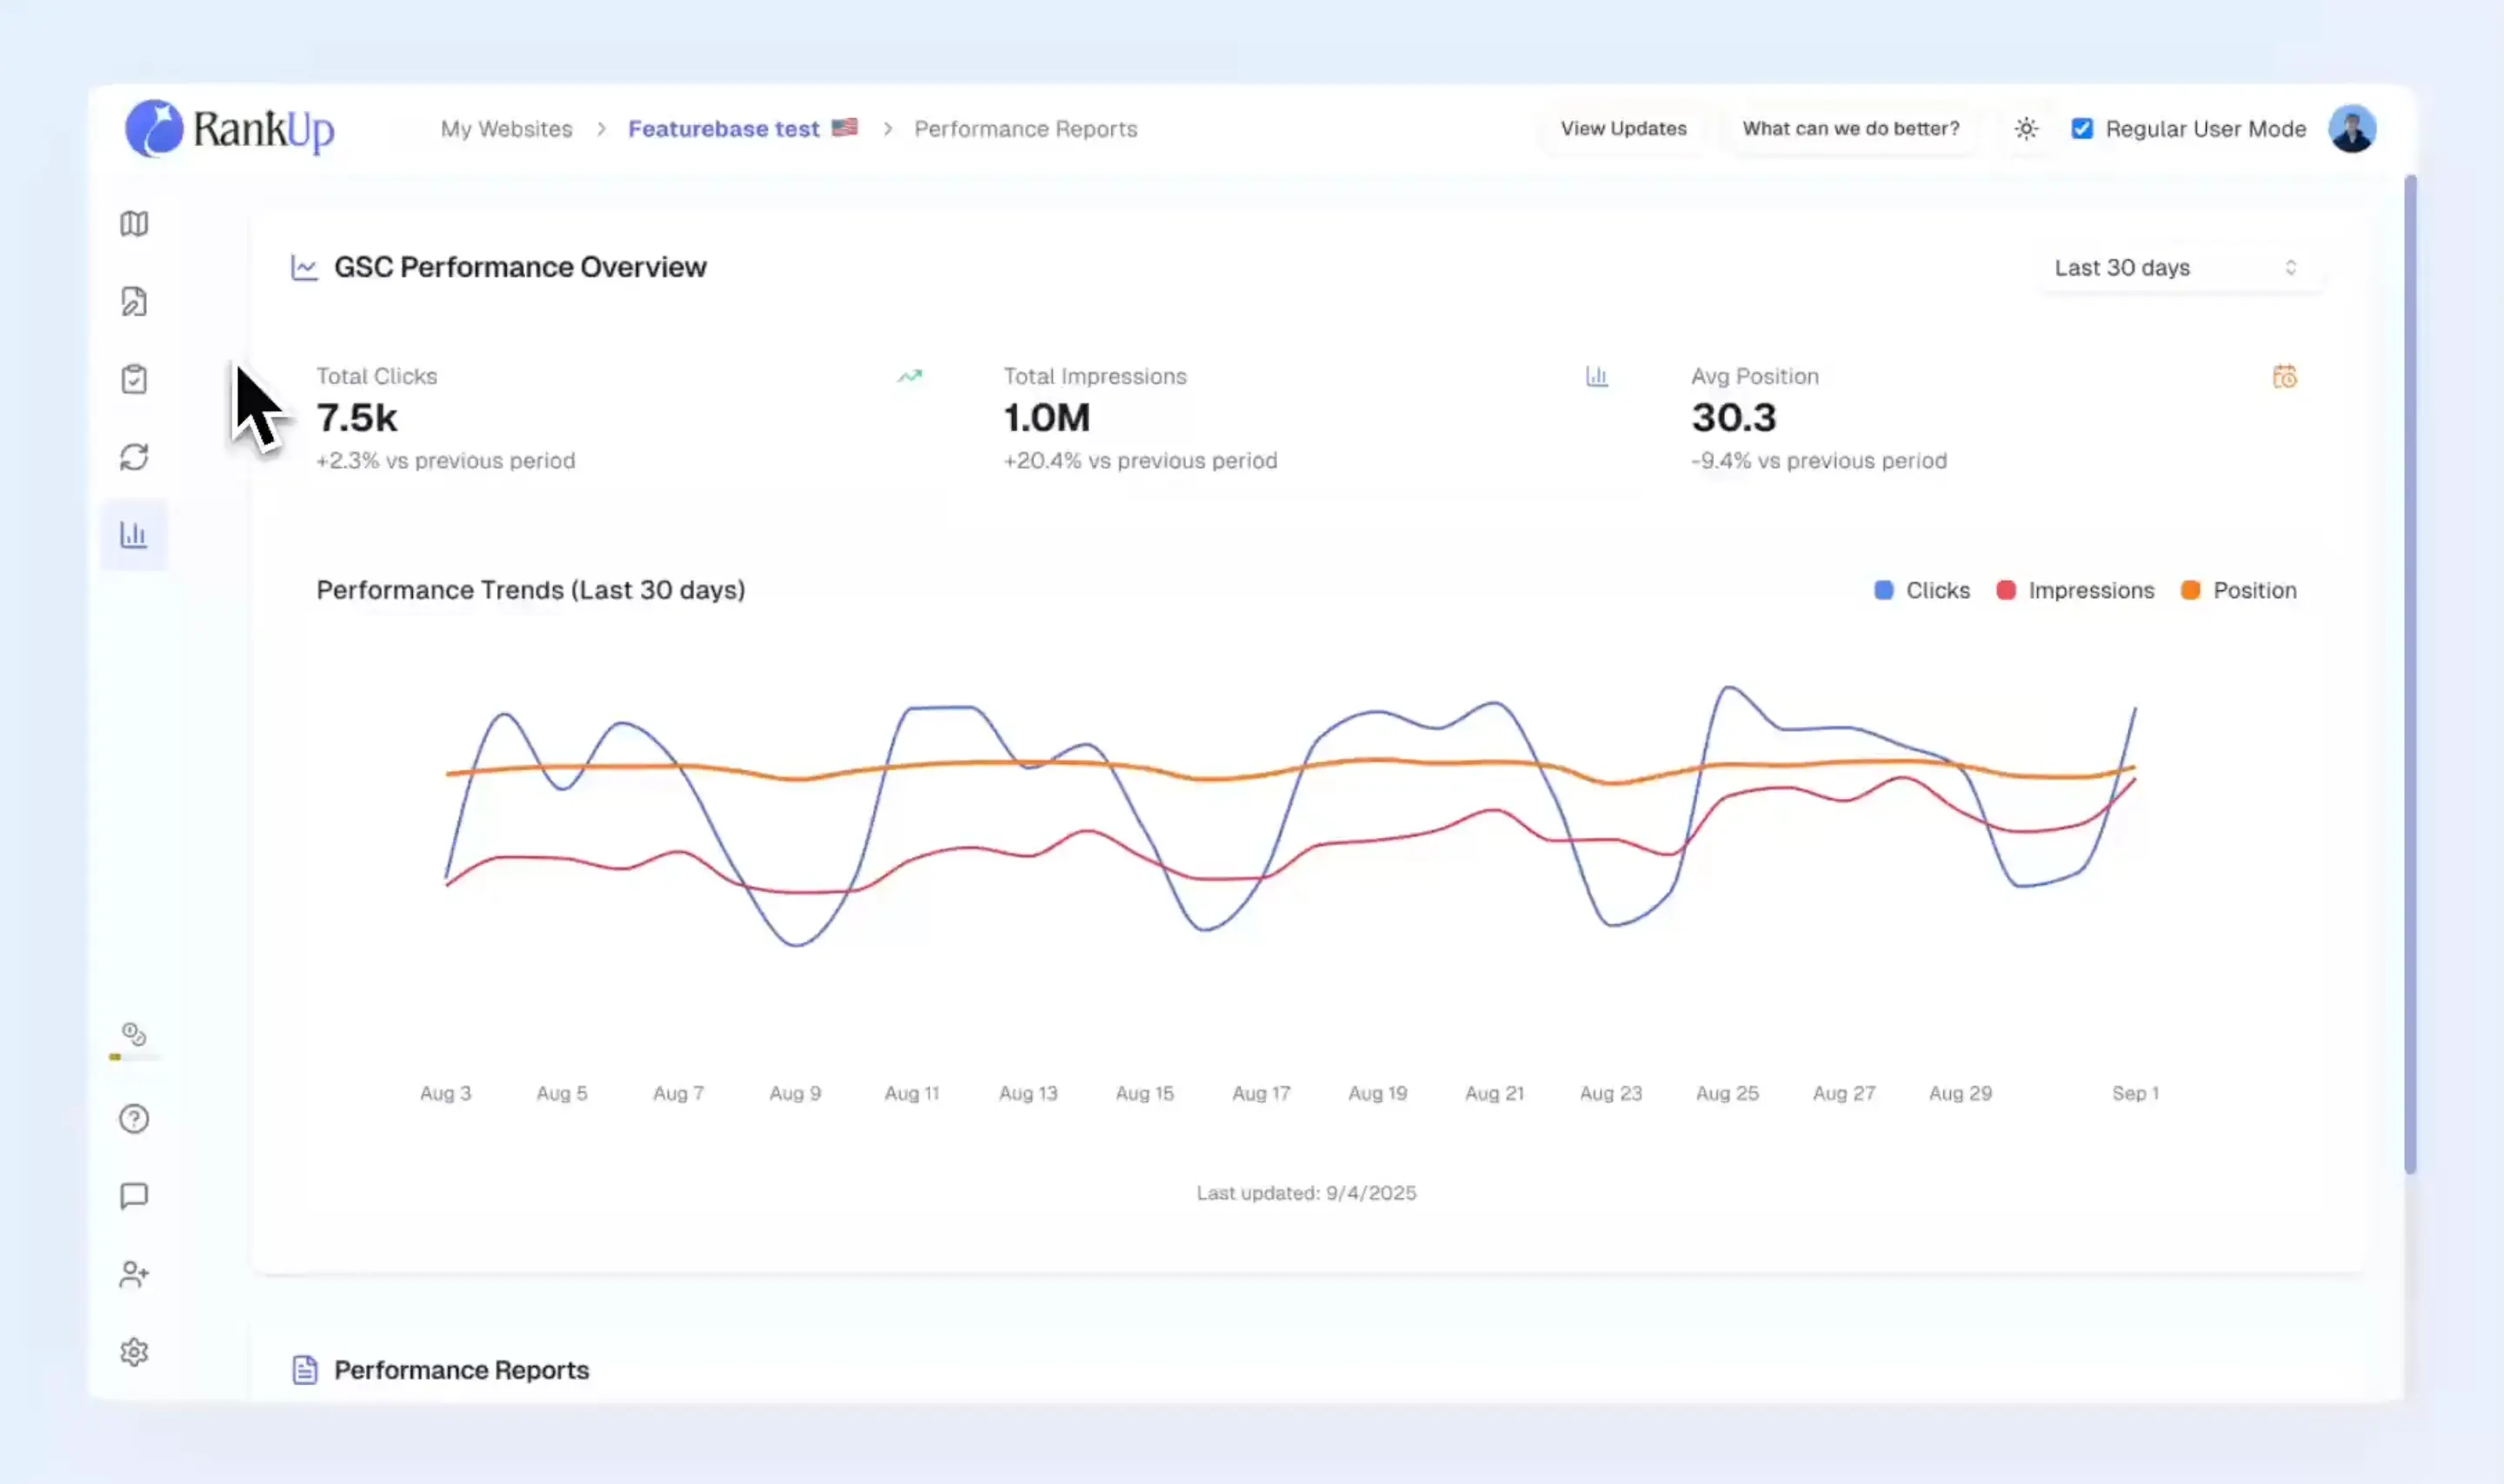Open the chat bubble sidebar icon
This screenshot has height=1484, width=2504.
tap(134, 1196)
